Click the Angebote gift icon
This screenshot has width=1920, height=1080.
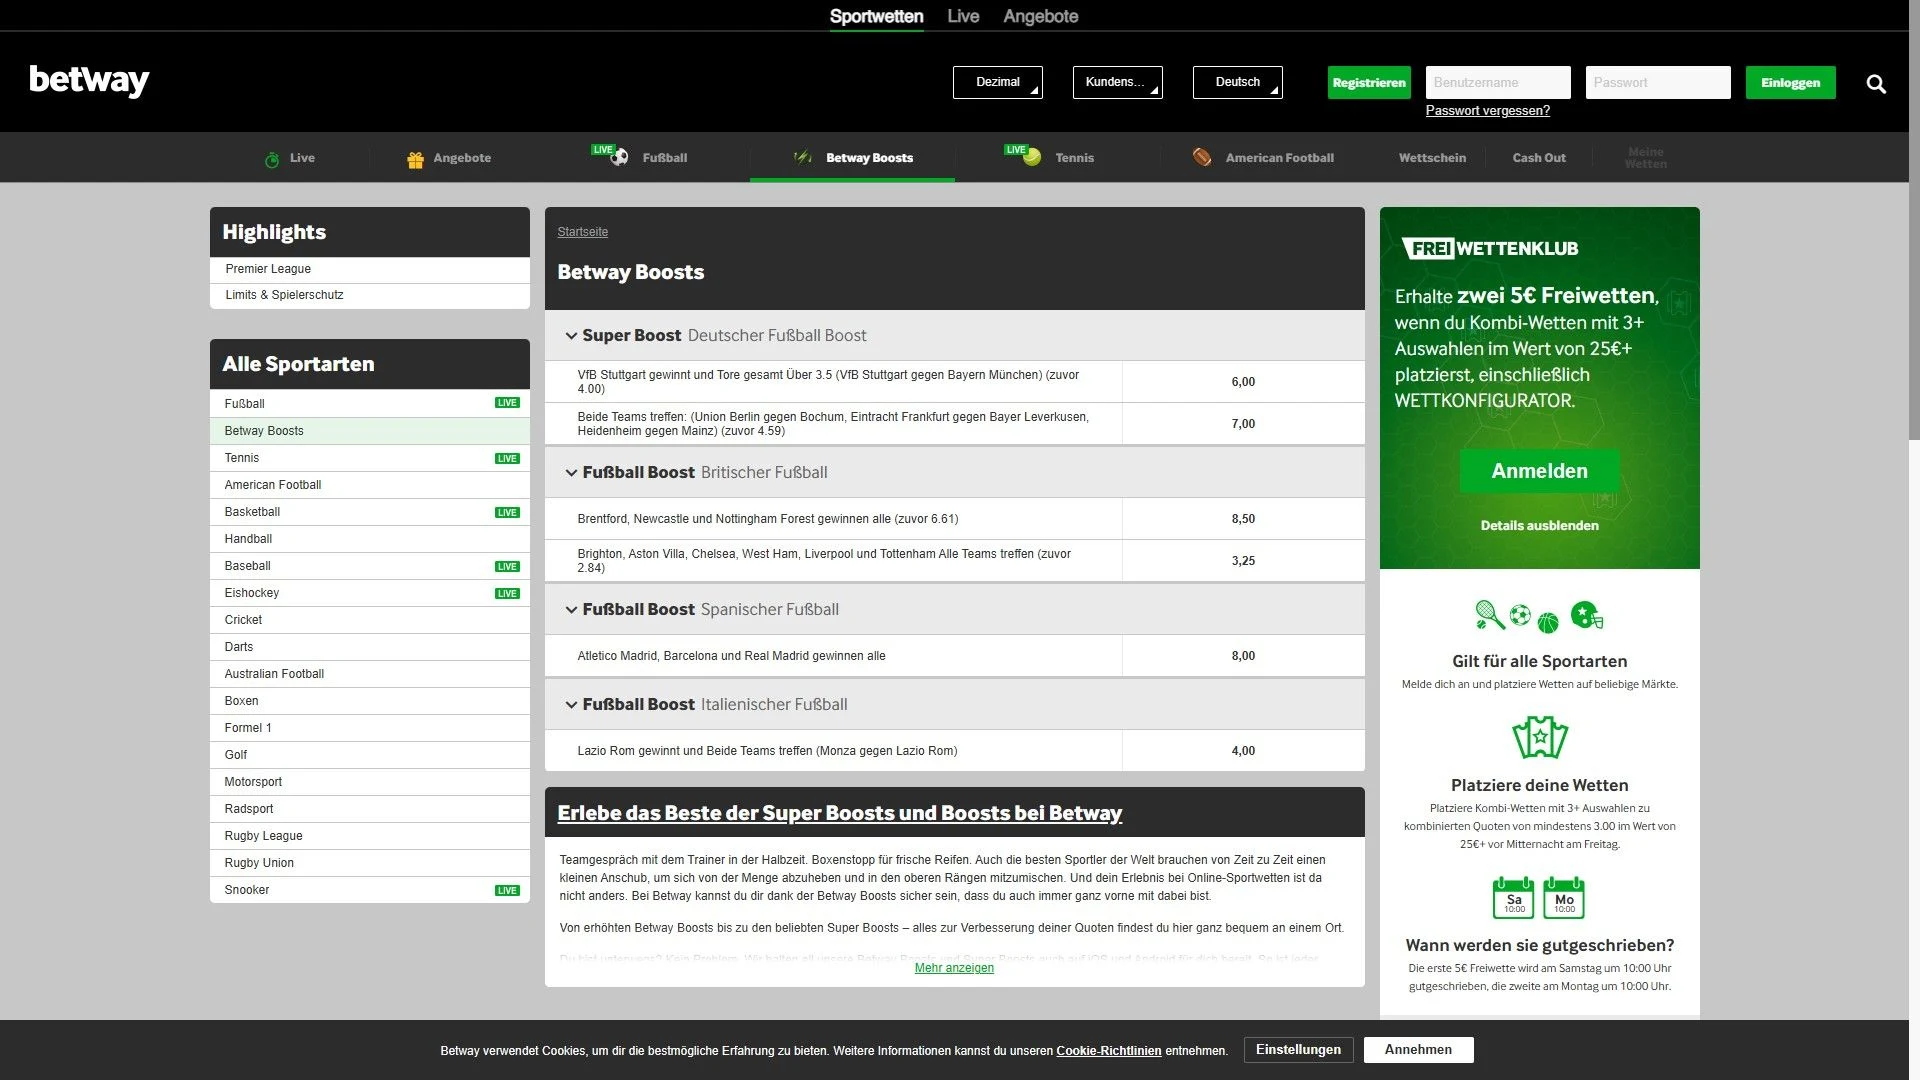pyautogui.click(x=413, y=157)
